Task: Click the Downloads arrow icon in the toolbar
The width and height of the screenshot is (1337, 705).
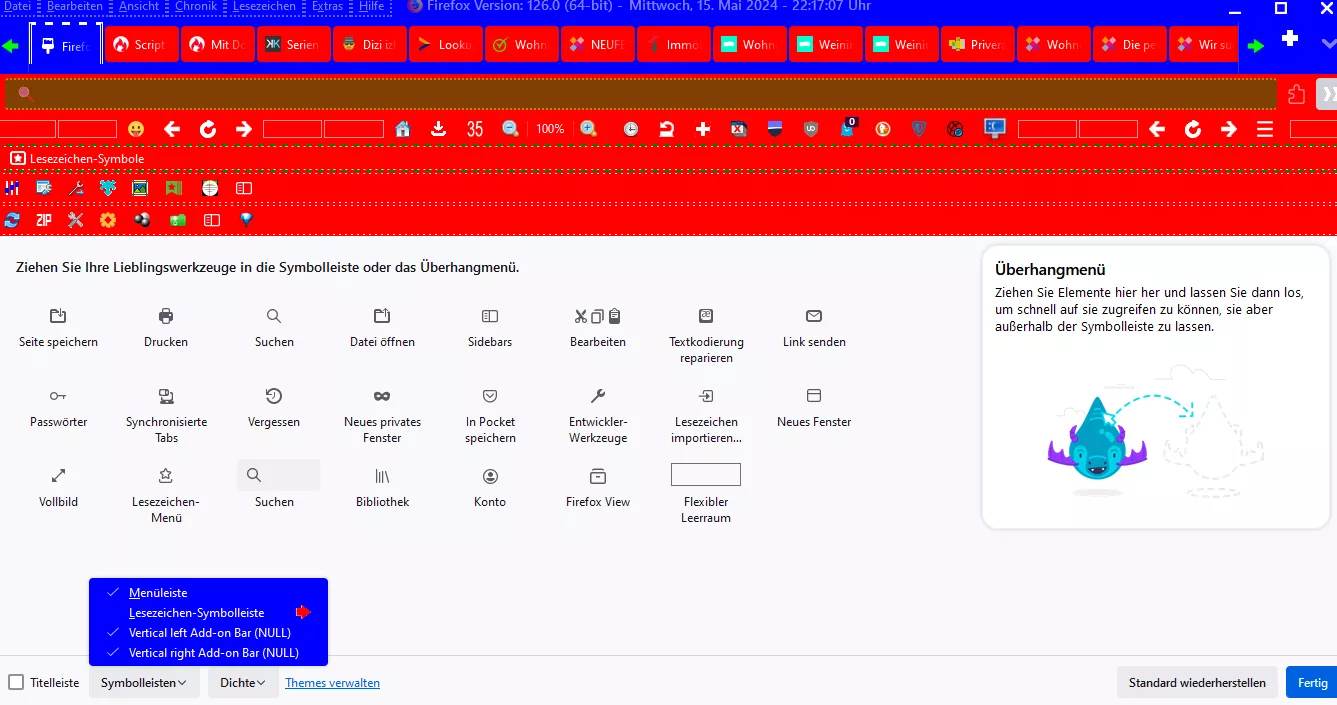Action: pyautogui.click(x=438, y=129)
